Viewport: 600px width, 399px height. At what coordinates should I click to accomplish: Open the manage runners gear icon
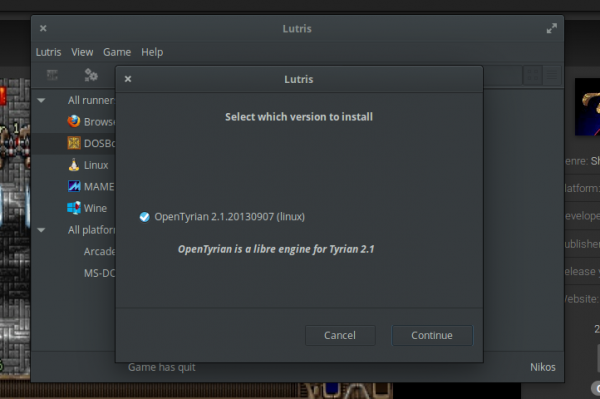[91, 75]
